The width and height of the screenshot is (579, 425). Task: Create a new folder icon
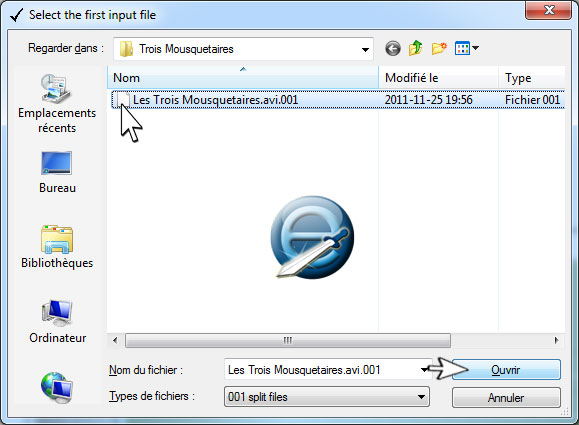439,48
